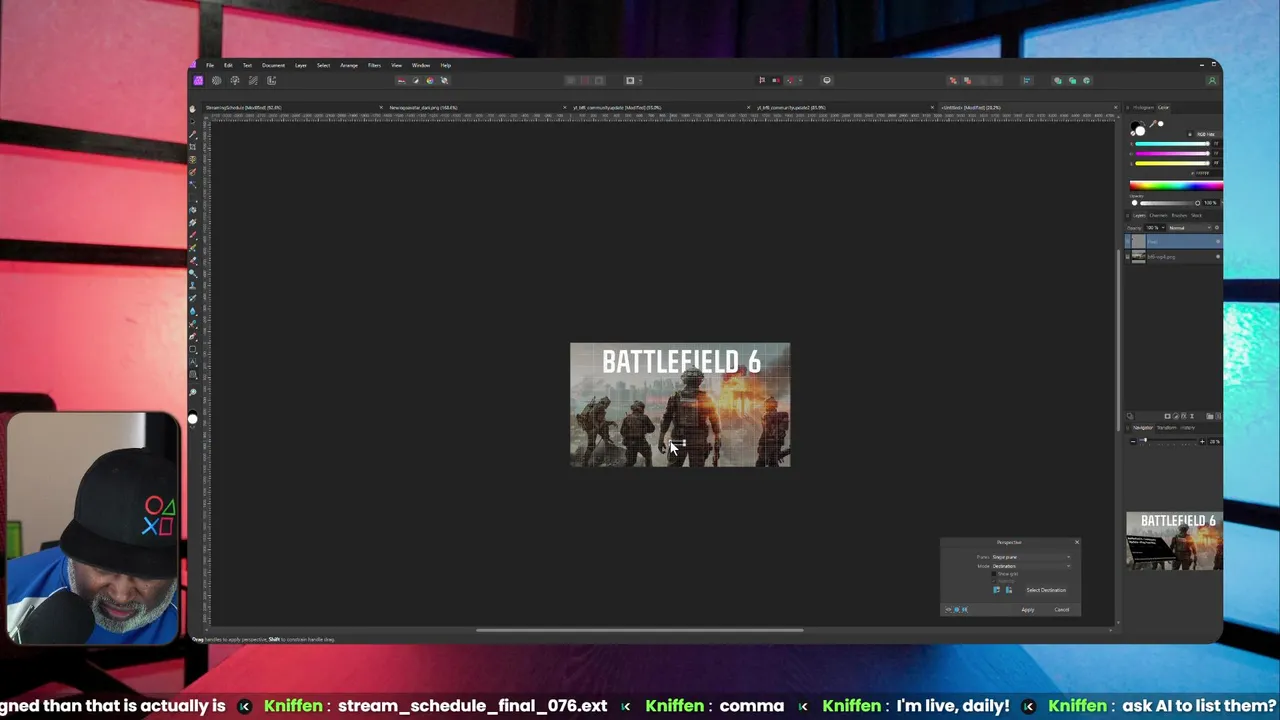Switch to the Brushes panel tab
Screen dimensions: 1280x720
click(1179, 215)
